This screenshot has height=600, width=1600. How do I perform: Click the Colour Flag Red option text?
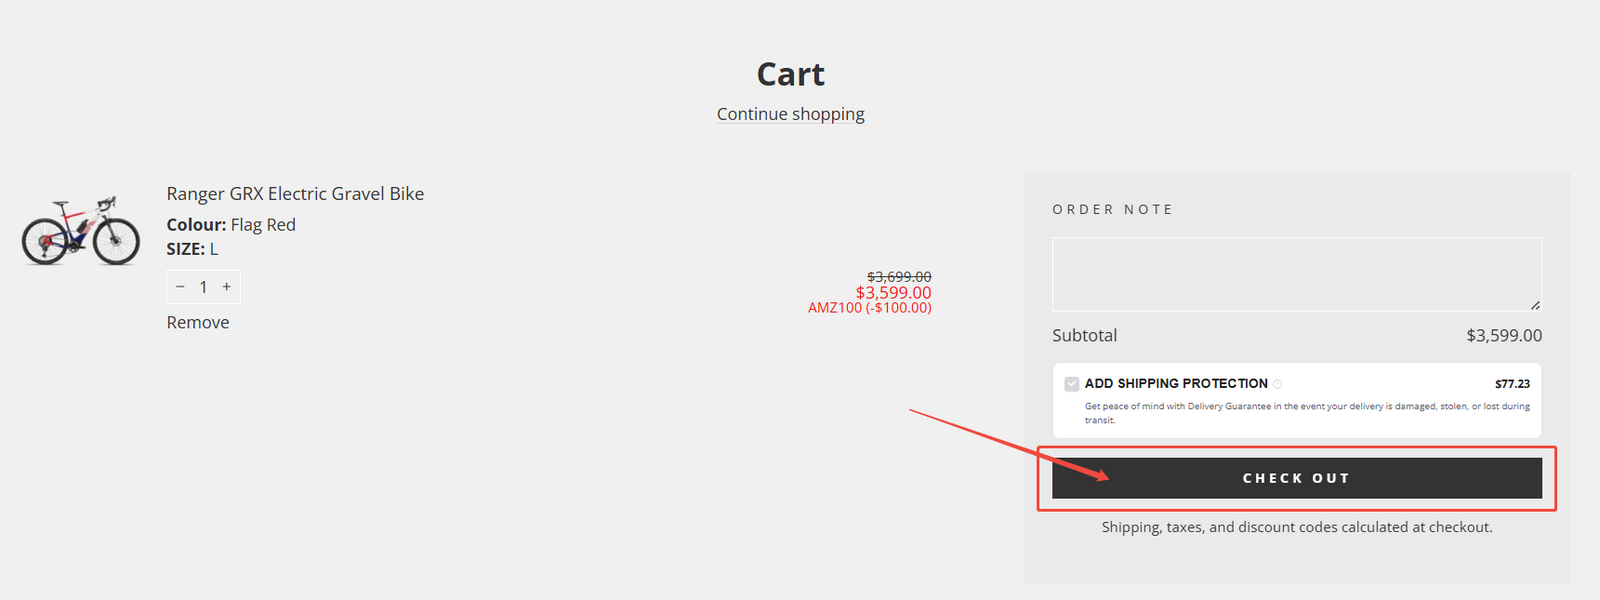click(231, 225)
